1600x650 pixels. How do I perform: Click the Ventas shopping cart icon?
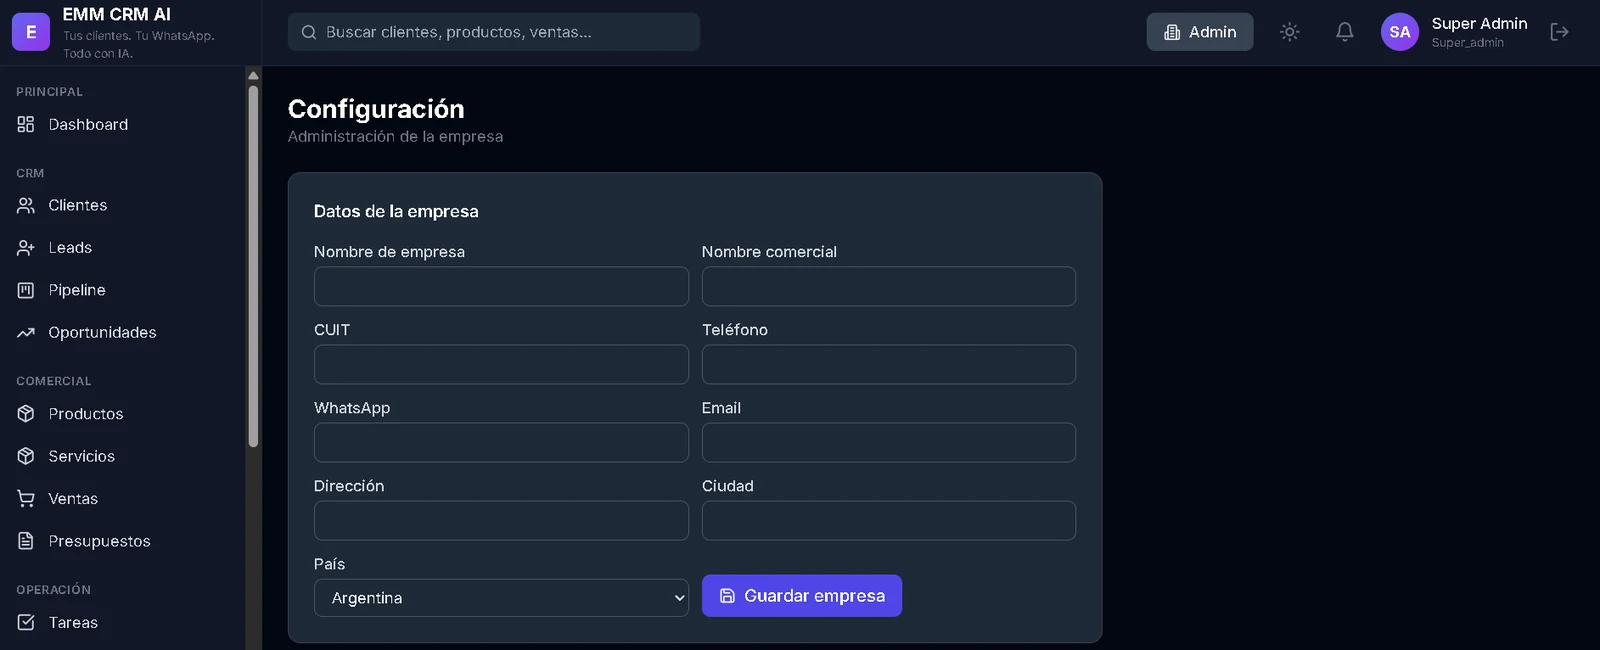[x=26, y=498]
